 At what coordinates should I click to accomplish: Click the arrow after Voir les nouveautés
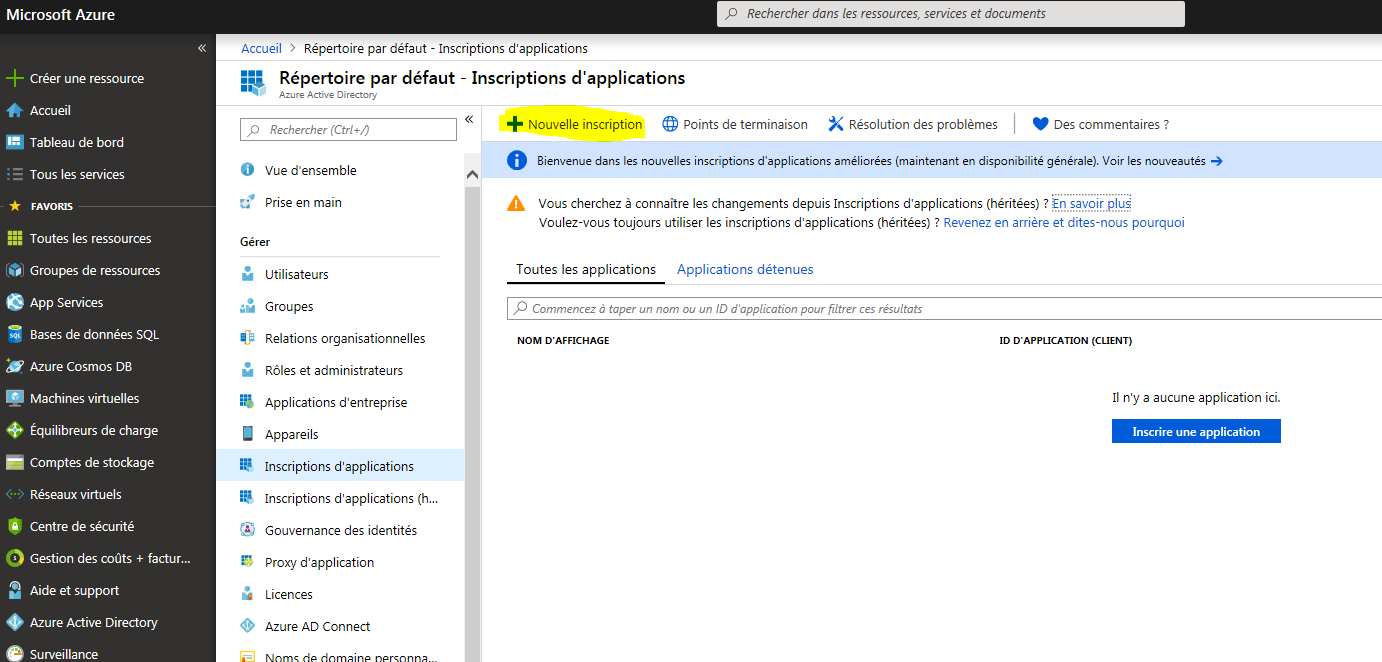[x=1217, y=160]
